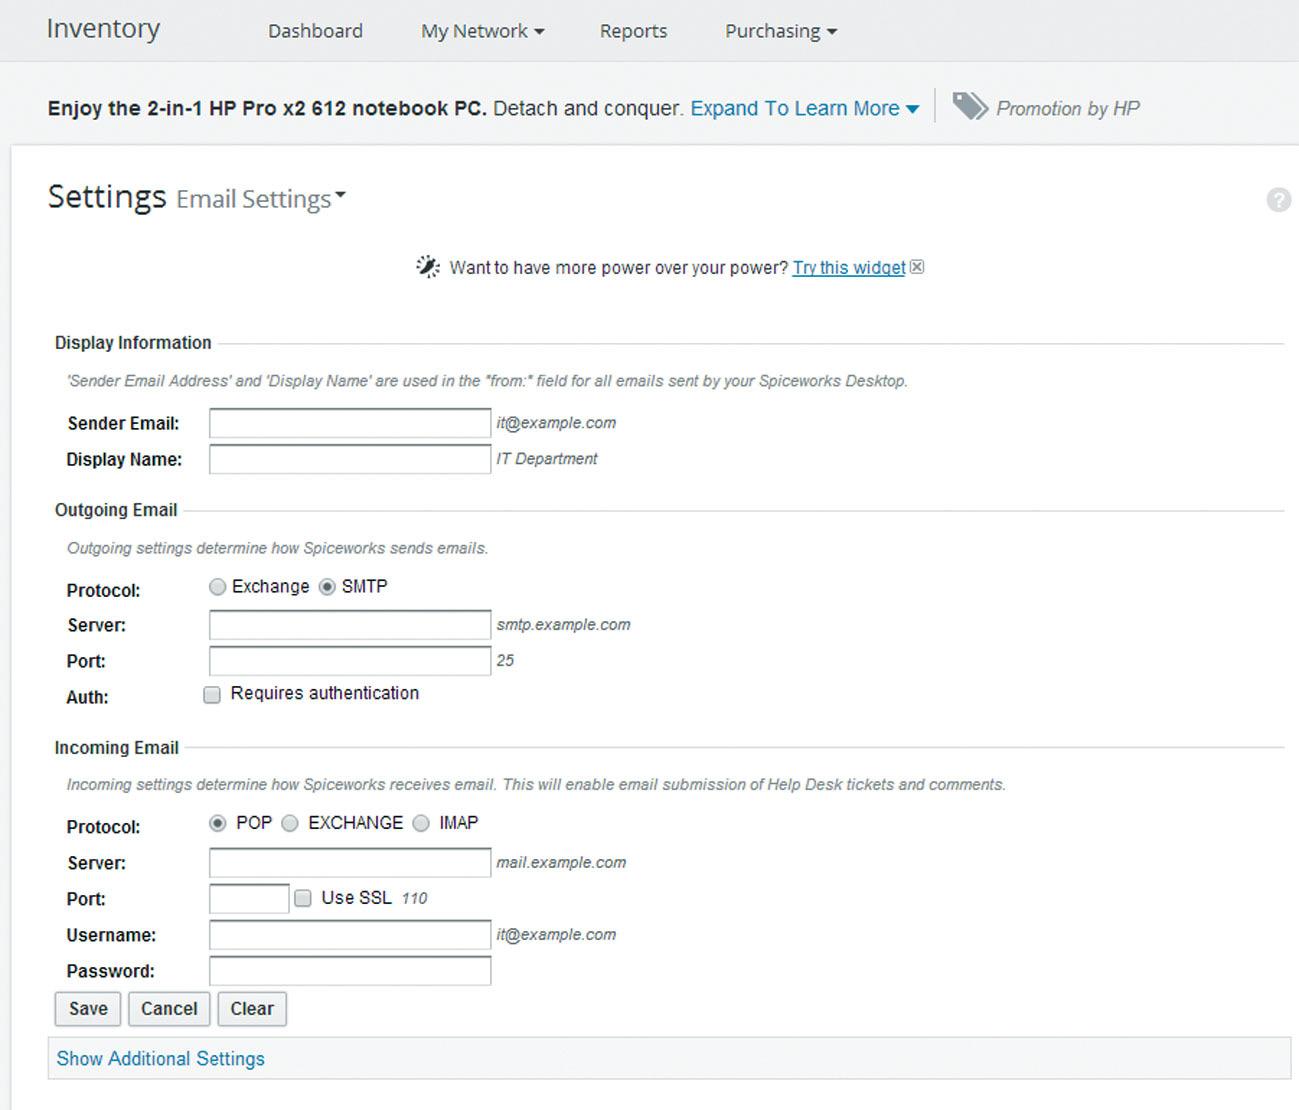This screenshot has height=1110, width=1299.
Task: Select the IMAP incoming protocol
Action: pos(421,823)
